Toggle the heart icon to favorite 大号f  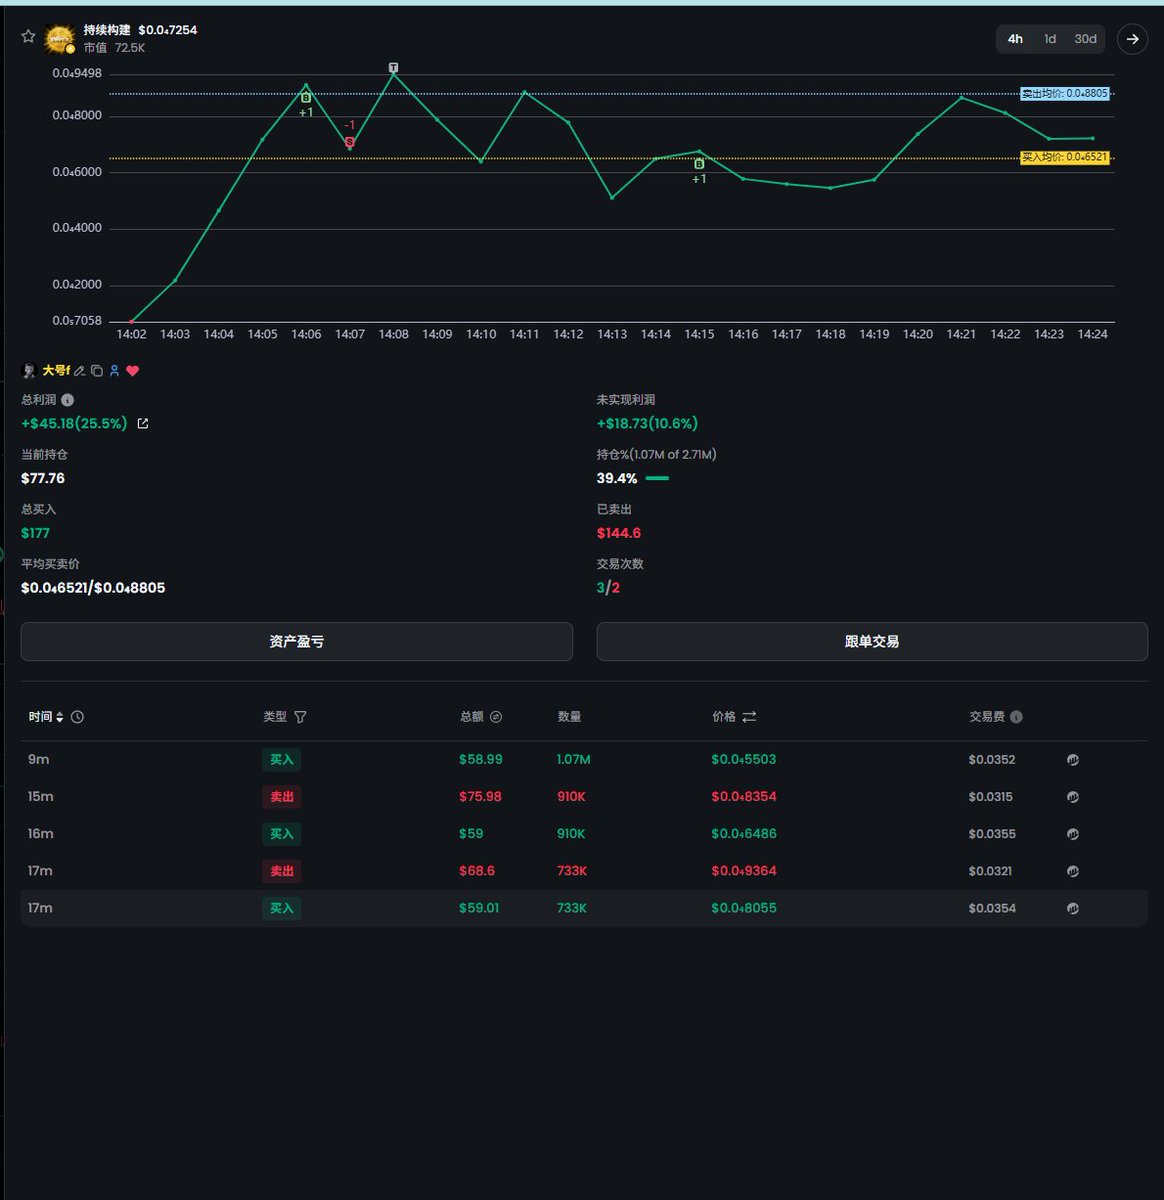click(x=132, y=371)
